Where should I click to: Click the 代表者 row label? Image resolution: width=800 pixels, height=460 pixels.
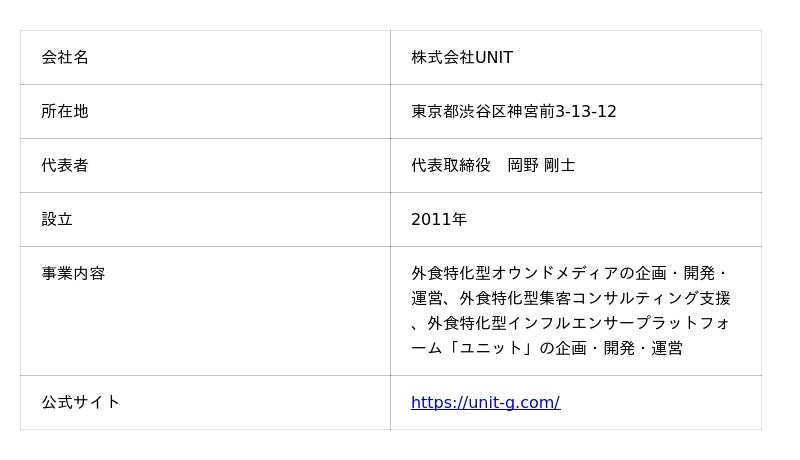pyautogui.click(x=65, y=166)
